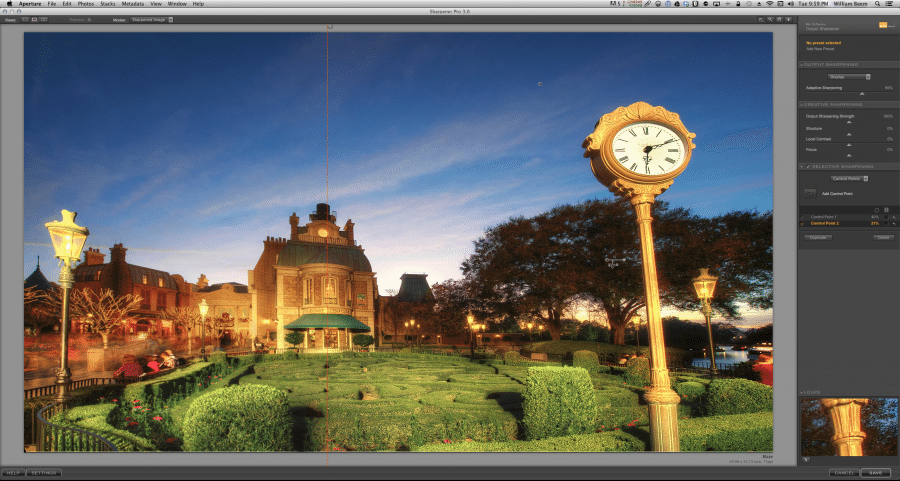Image resolution: width=900 pixels, height=481 pixels.
Task: Open the View menu
Action: click(156, 4)
